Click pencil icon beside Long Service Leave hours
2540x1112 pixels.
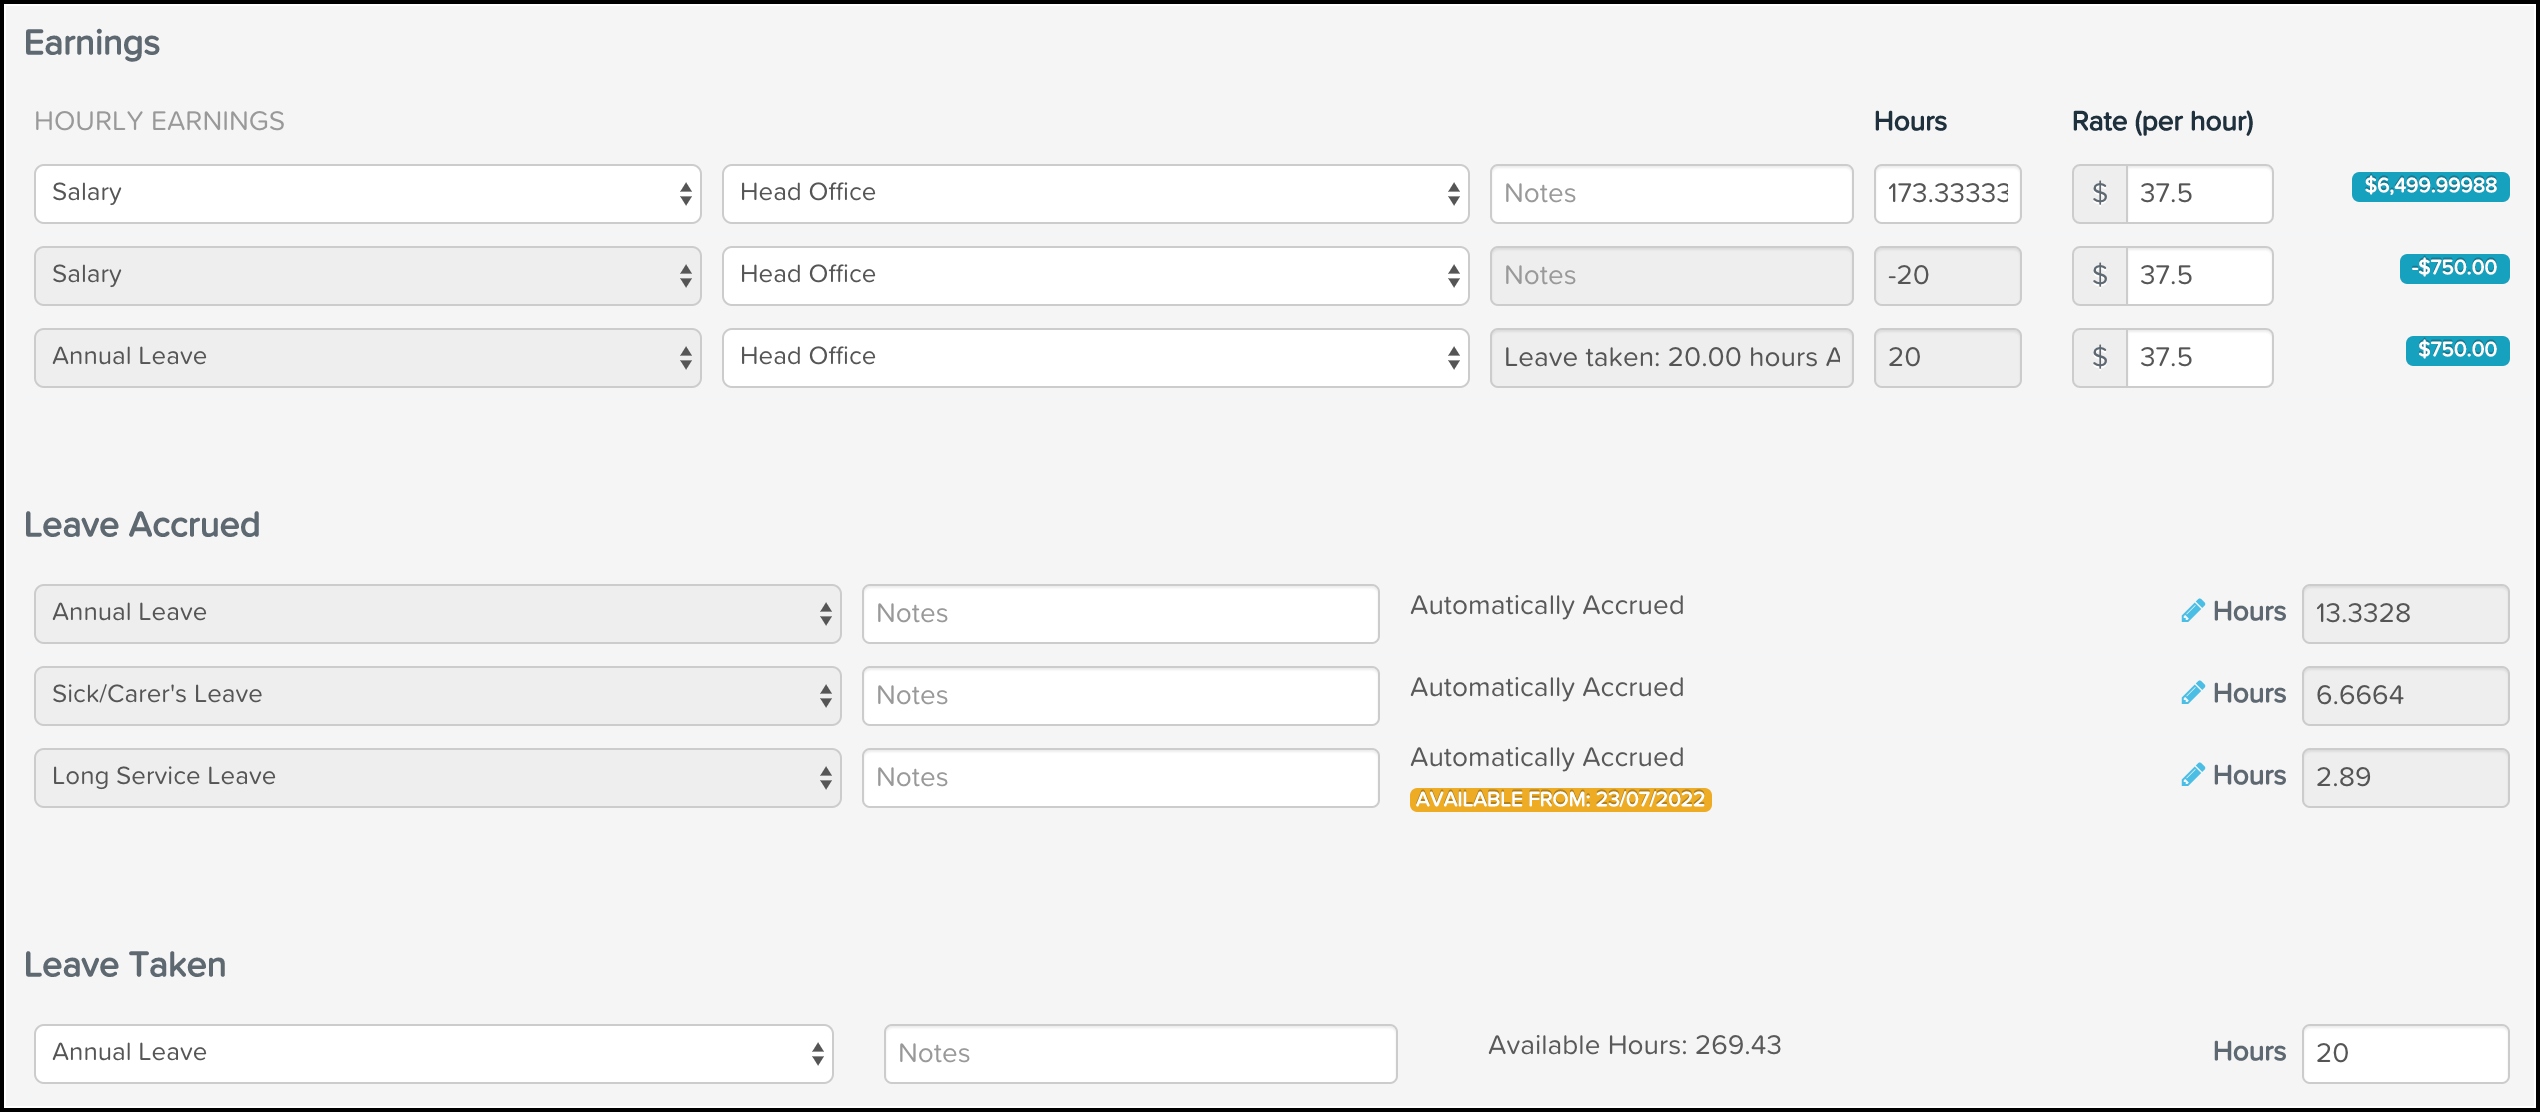tap(2192, 775)
